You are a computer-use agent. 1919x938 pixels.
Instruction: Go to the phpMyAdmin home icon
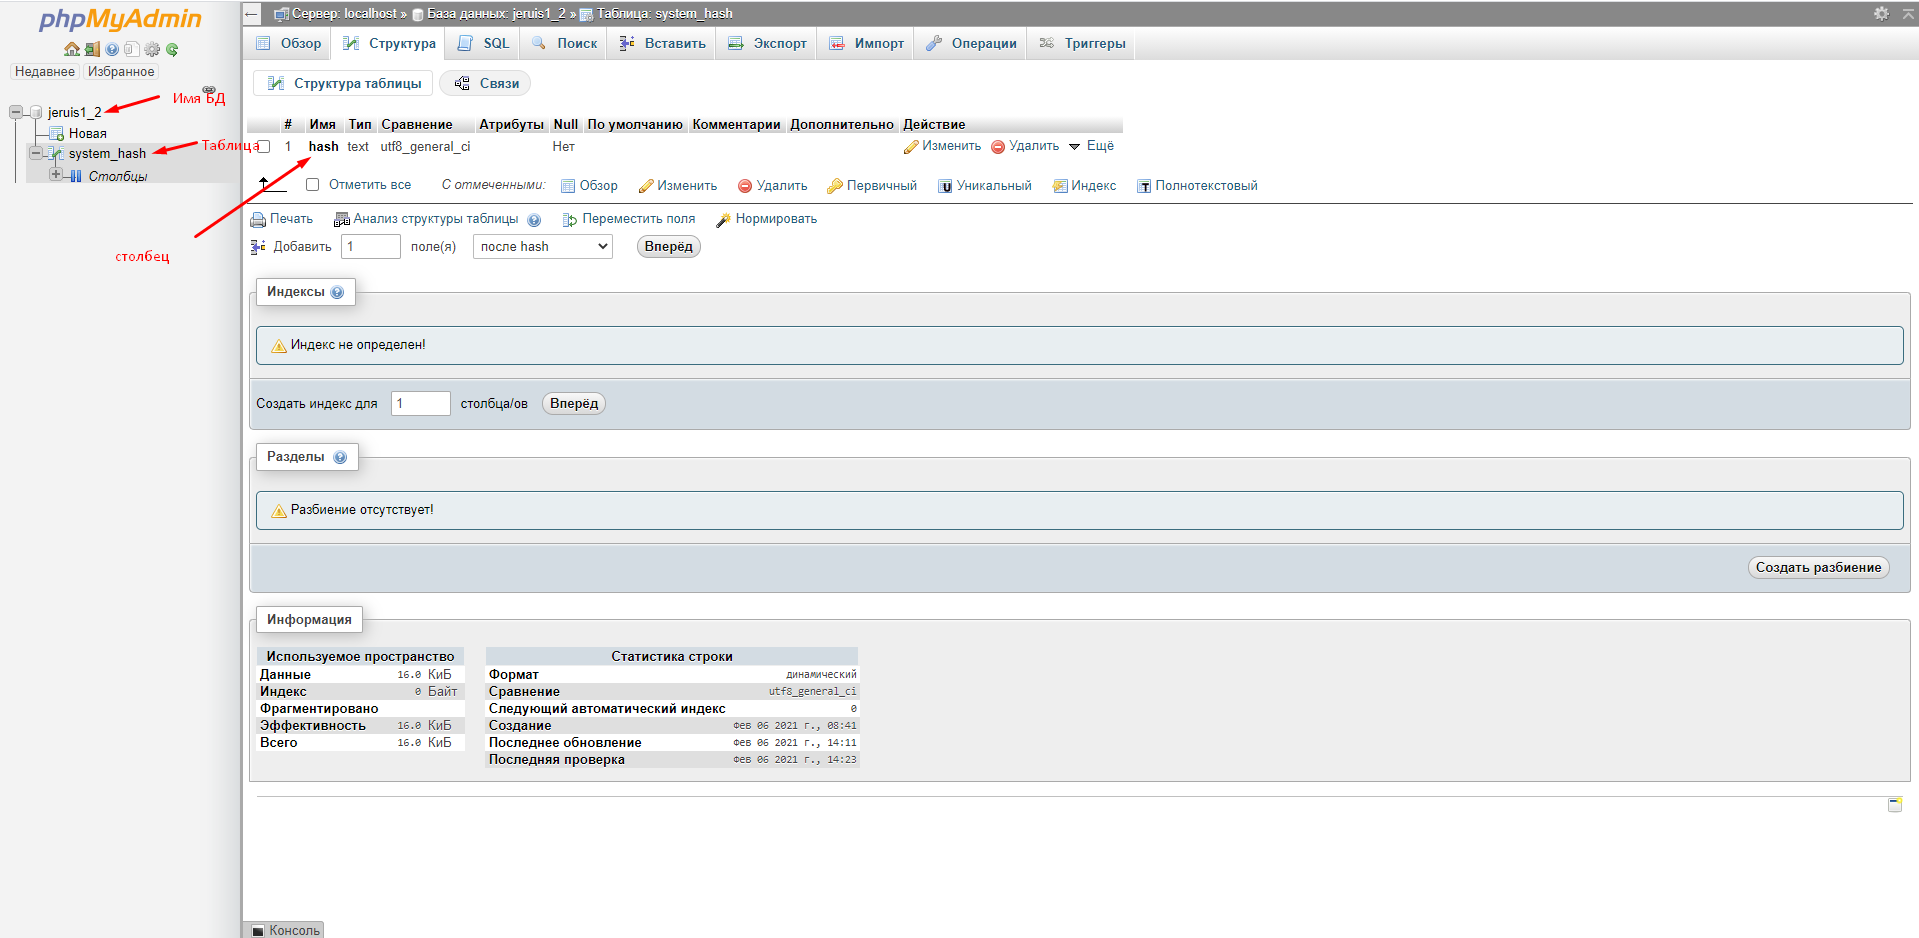tap(71, 49)
